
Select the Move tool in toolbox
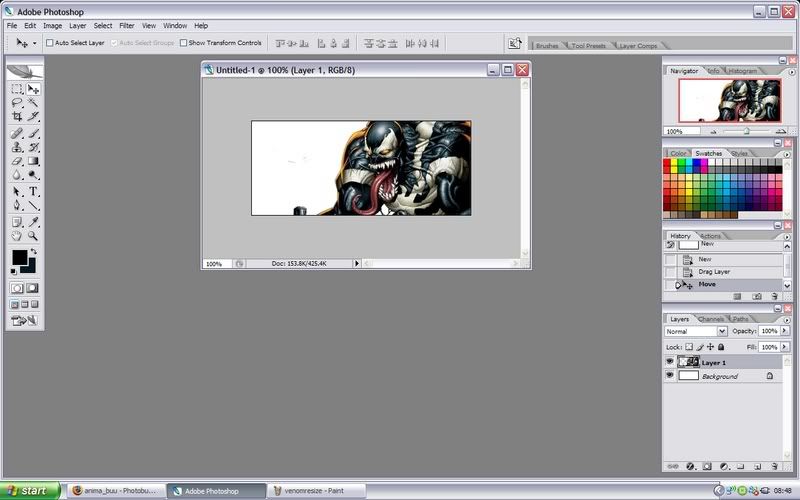[33, 89]
